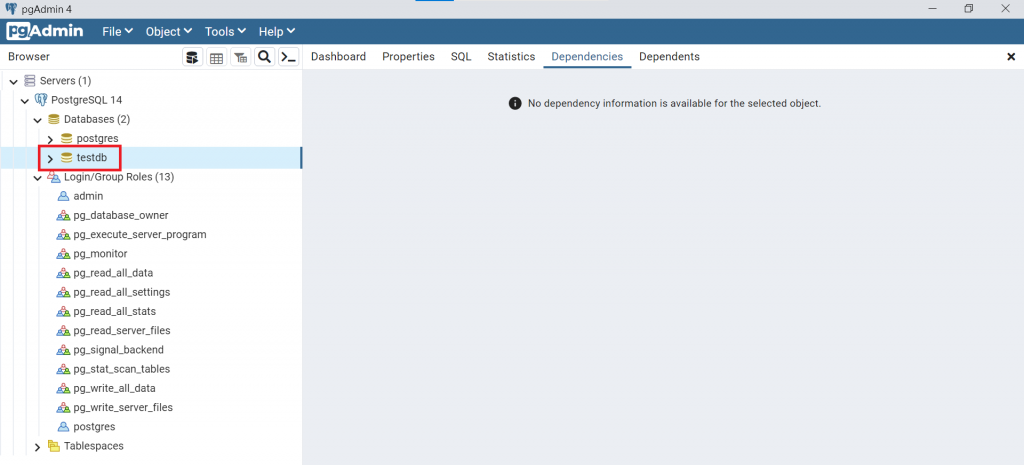
Task: Open the Help menu
Action: (277, 31)
